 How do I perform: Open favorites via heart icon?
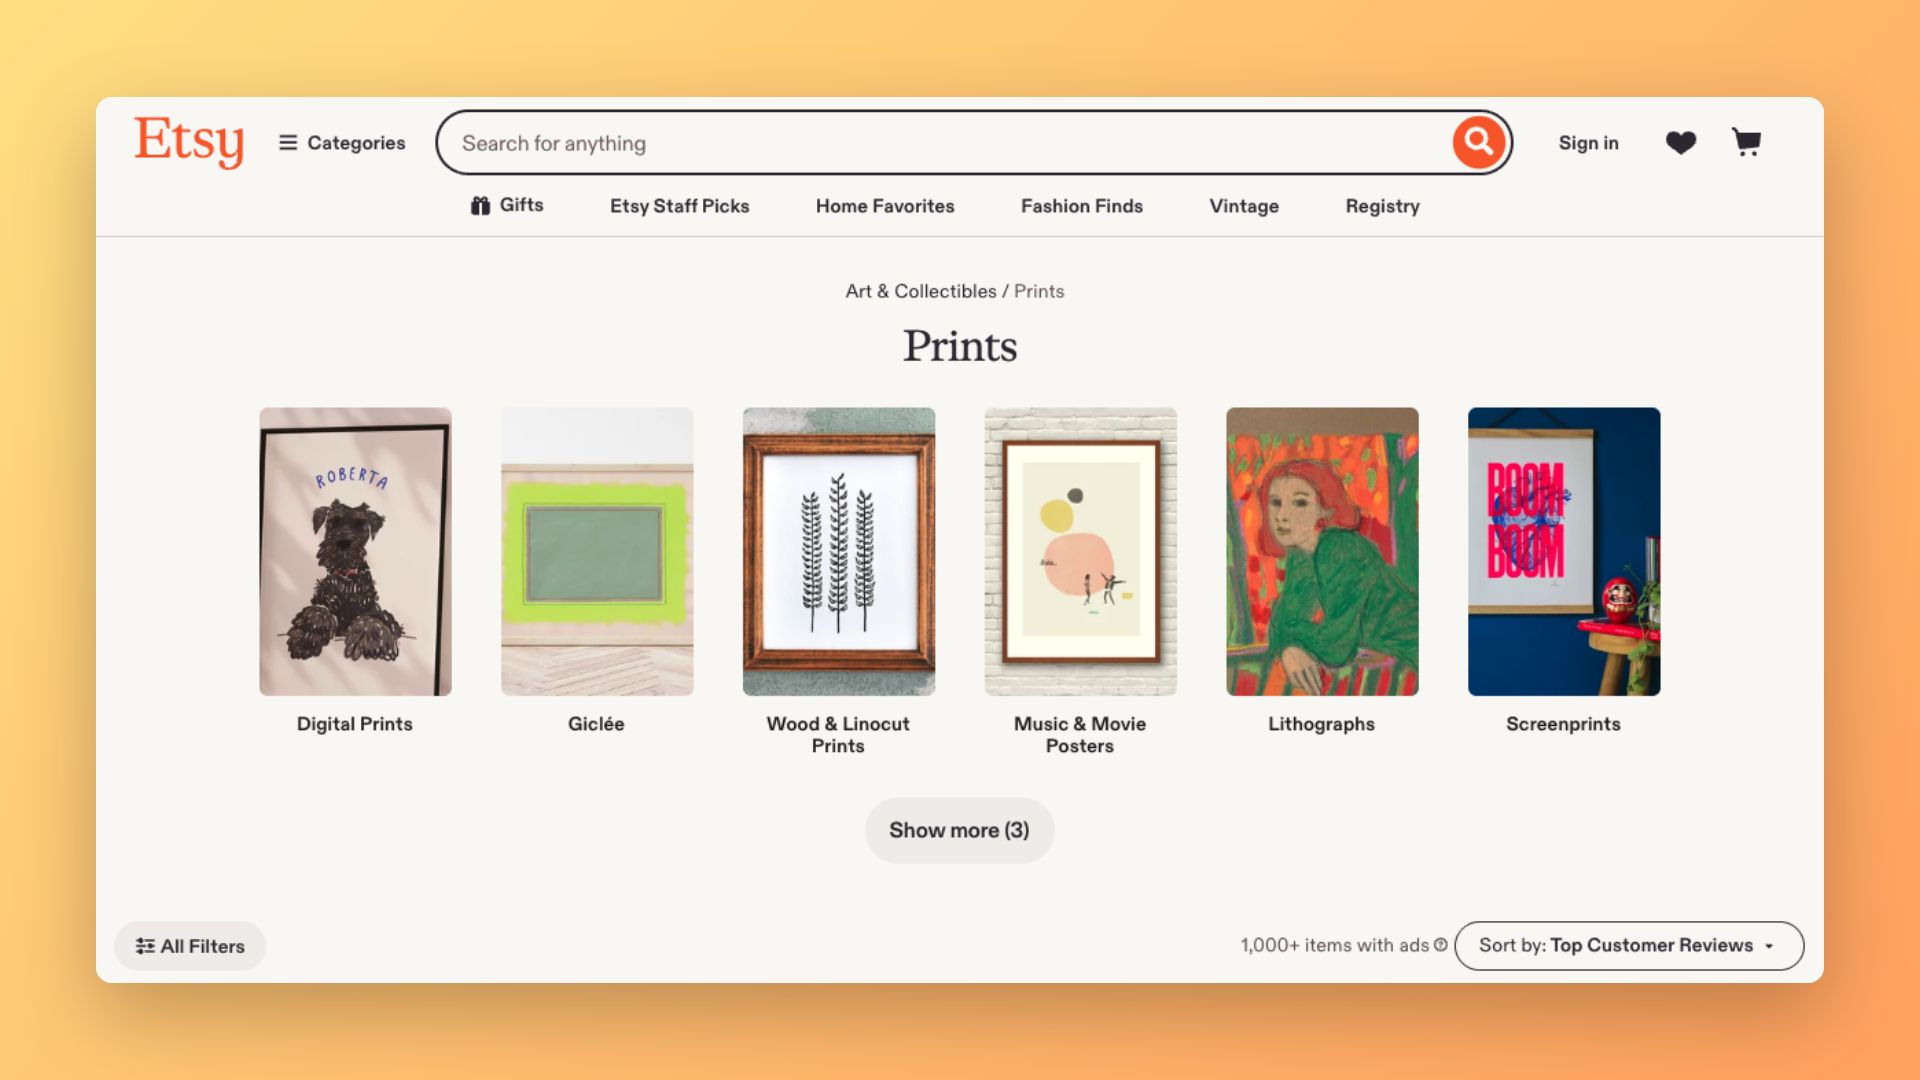click(x=1681, y=143)
